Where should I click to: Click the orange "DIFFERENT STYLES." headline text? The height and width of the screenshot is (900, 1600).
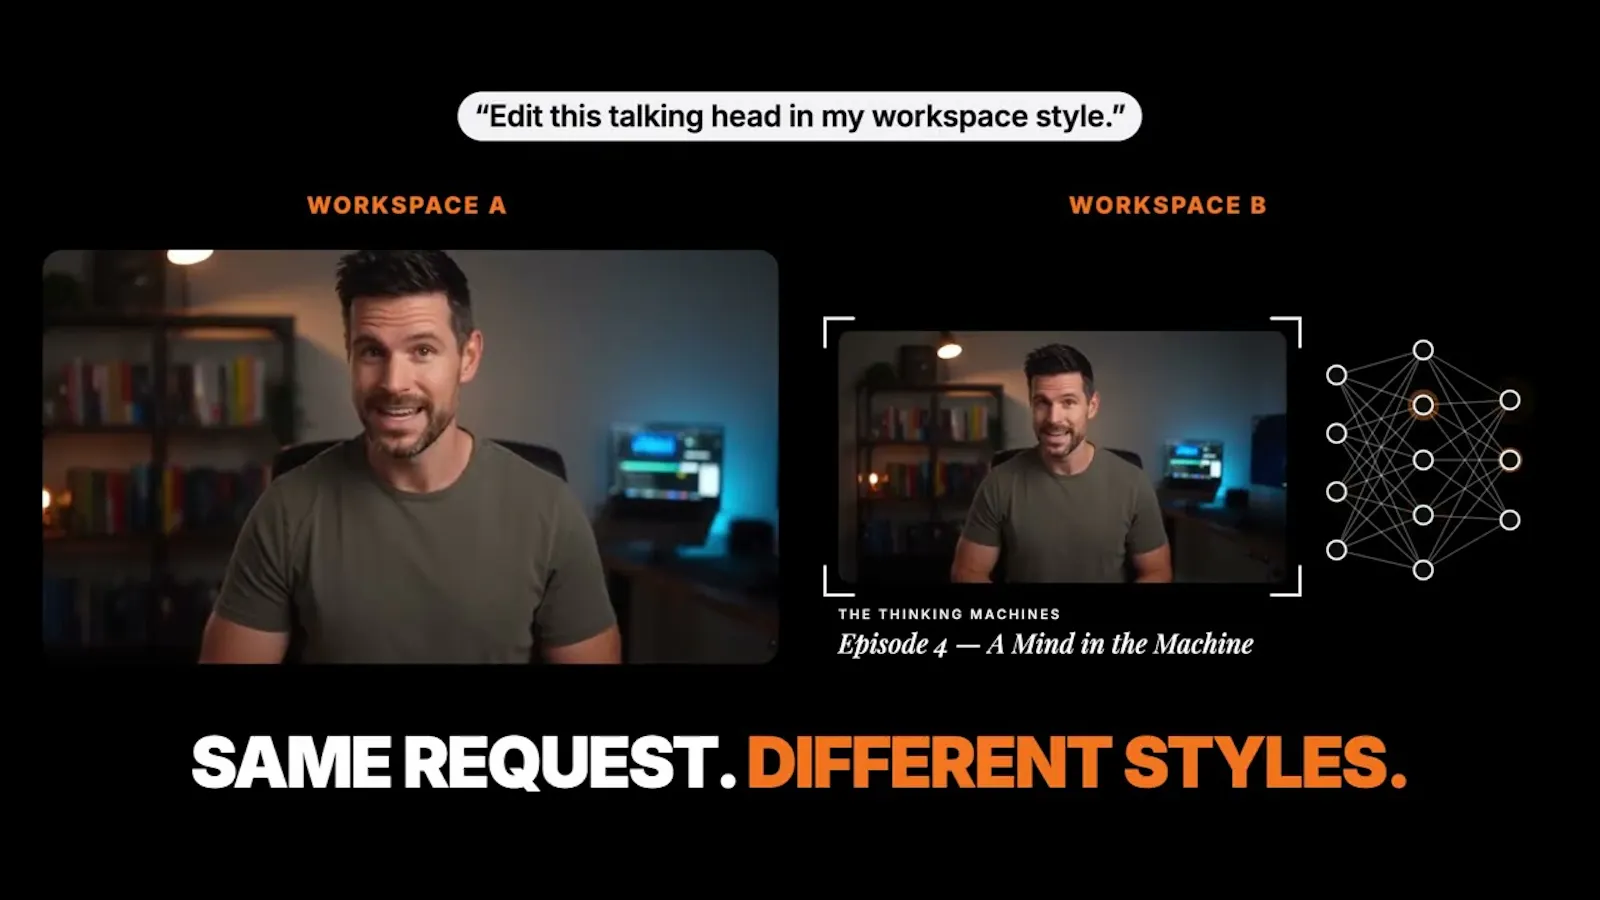coord(1077,763)
